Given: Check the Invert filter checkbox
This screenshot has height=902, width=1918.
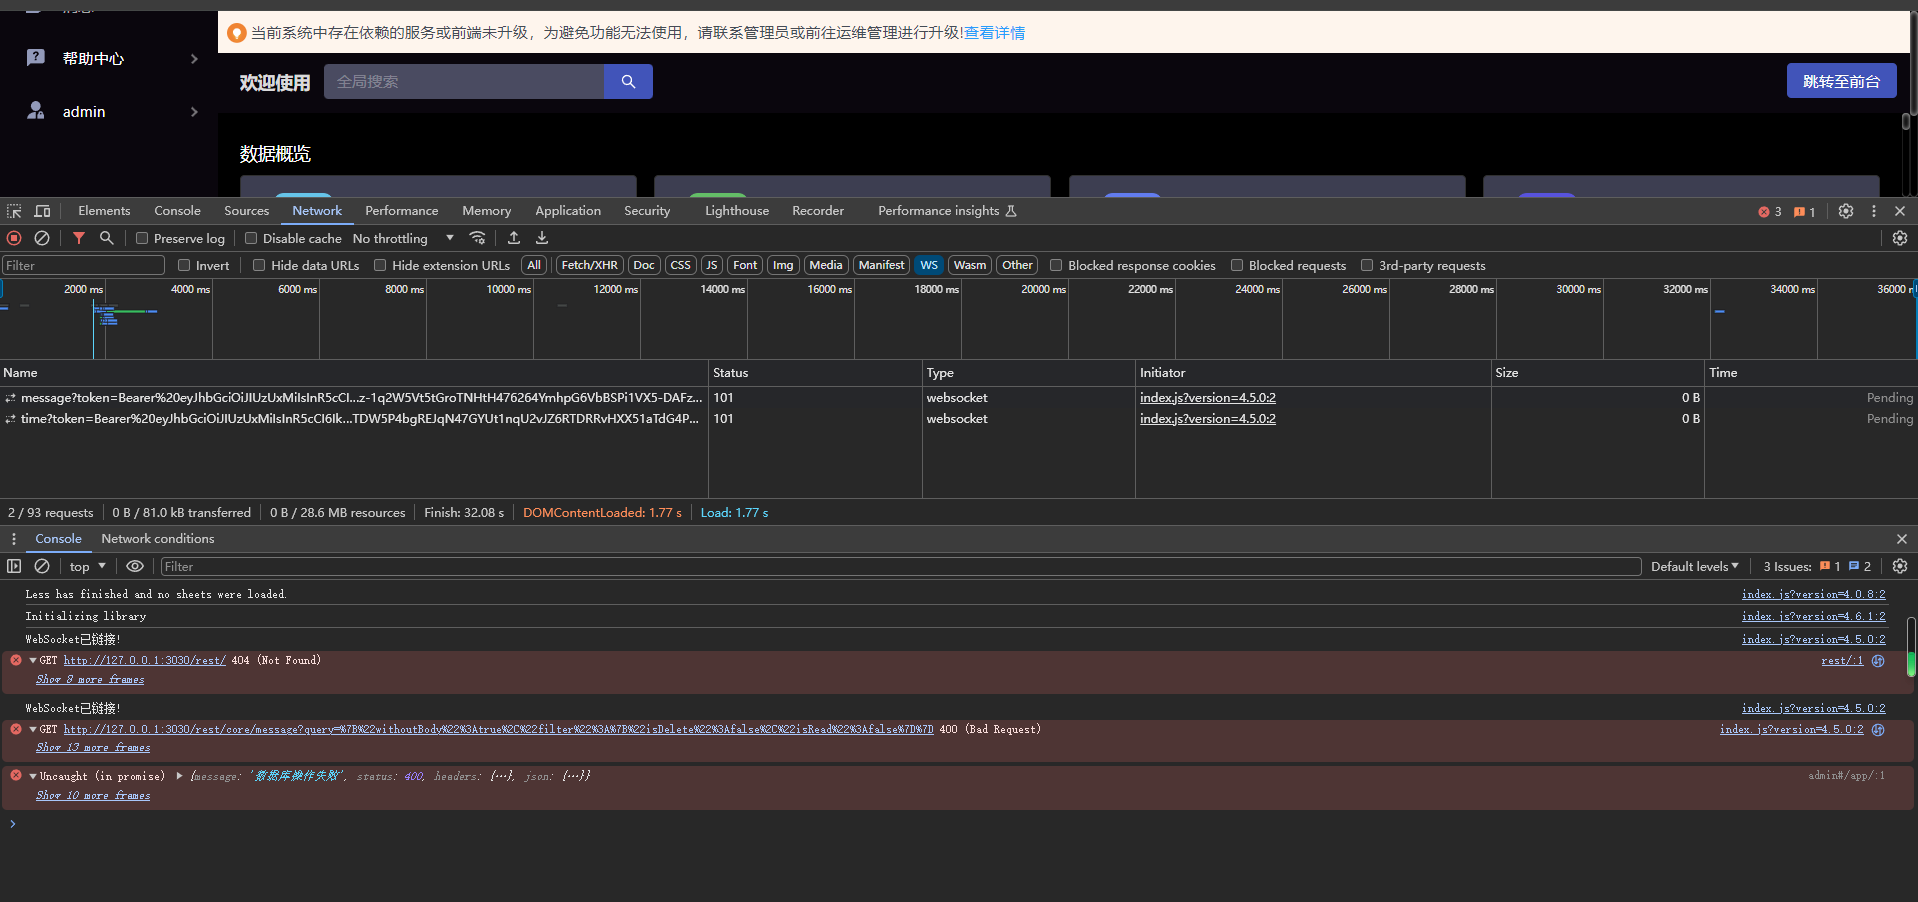Looking at the screenshot, I should [184, 265].
